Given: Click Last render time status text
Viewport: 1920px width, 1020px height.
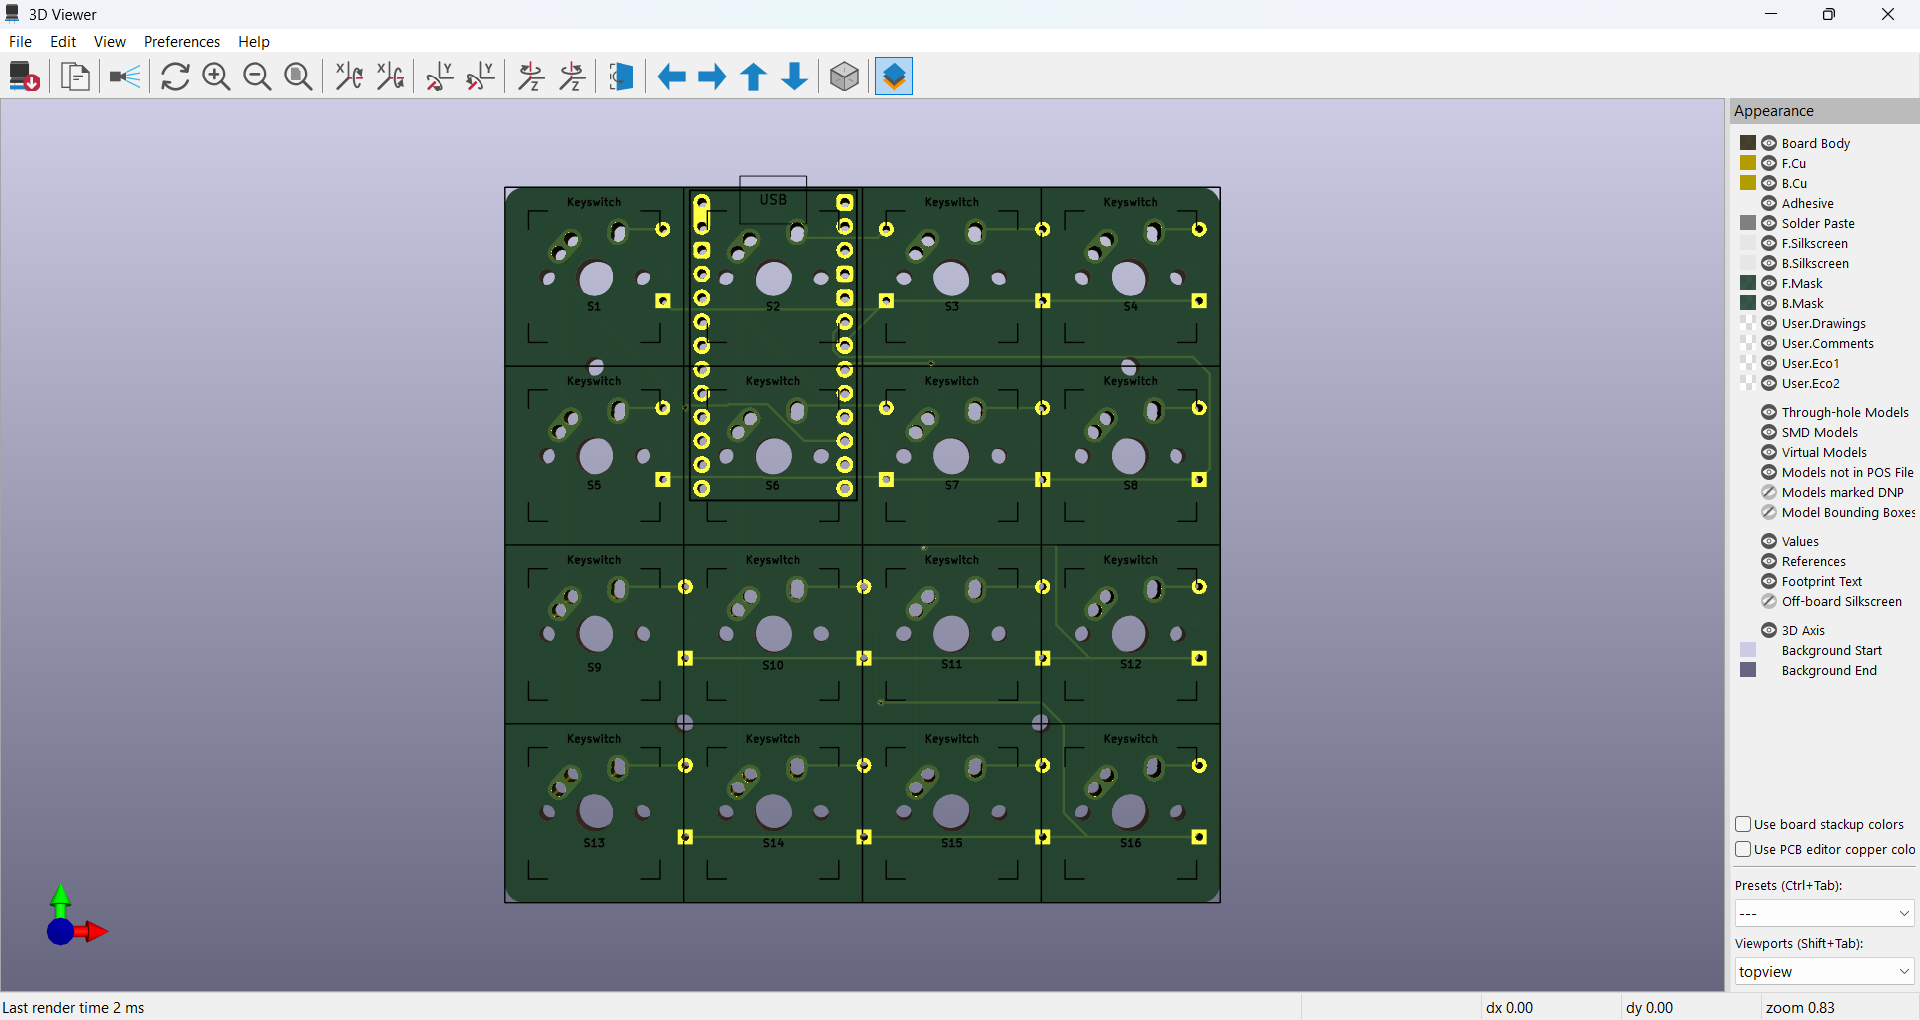Looking at the screenshot, I should coord(74,1007).
